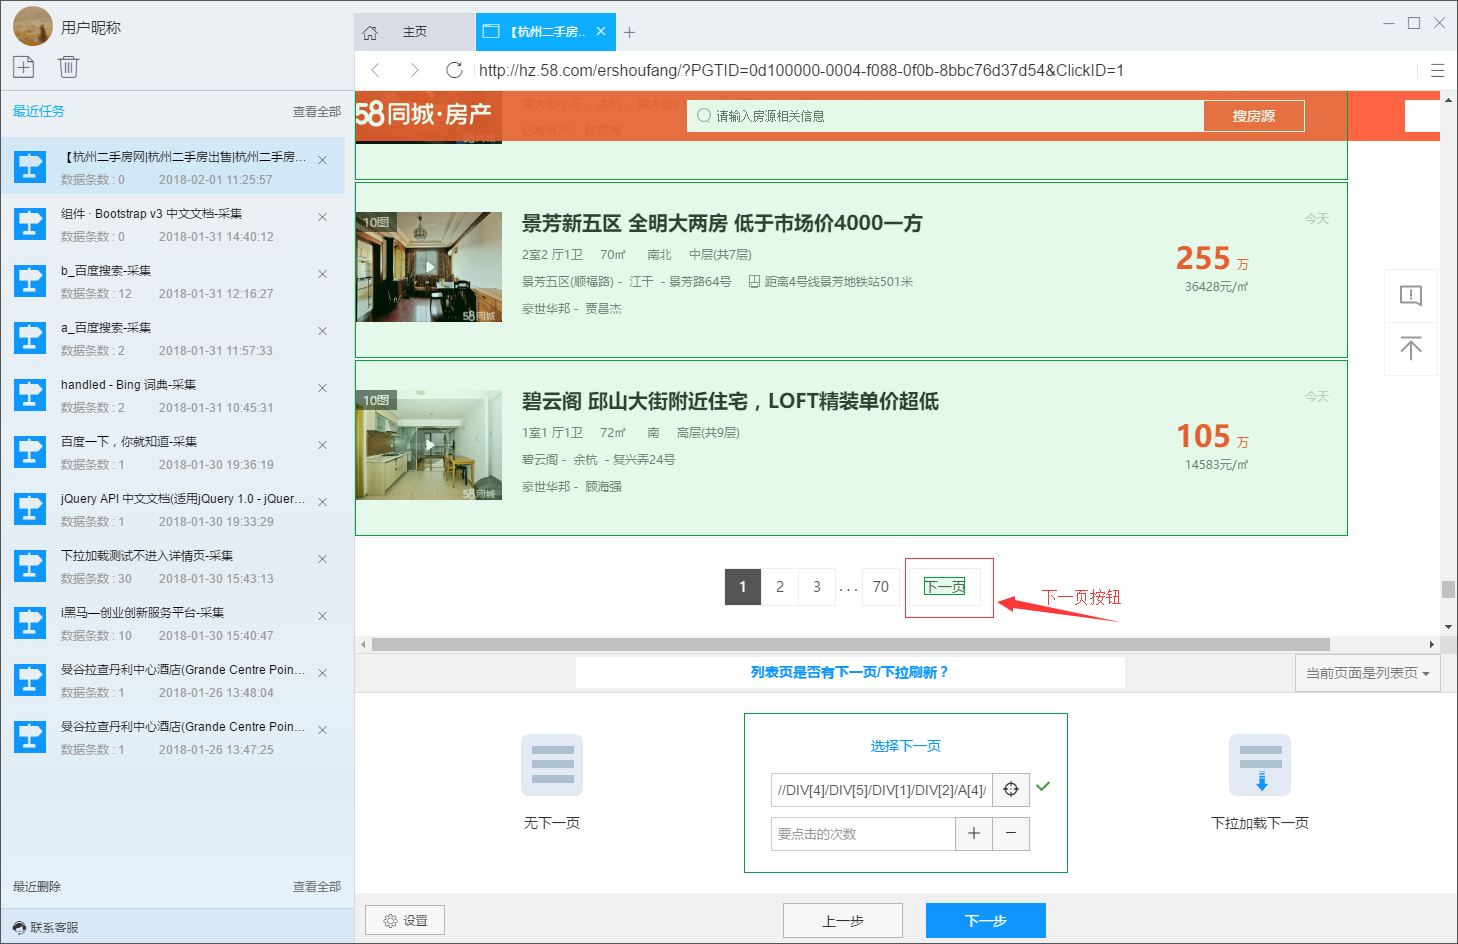Switch to the 杭州二手房 tab
This screenshot has width=1458, height=944.
(546, 32)
